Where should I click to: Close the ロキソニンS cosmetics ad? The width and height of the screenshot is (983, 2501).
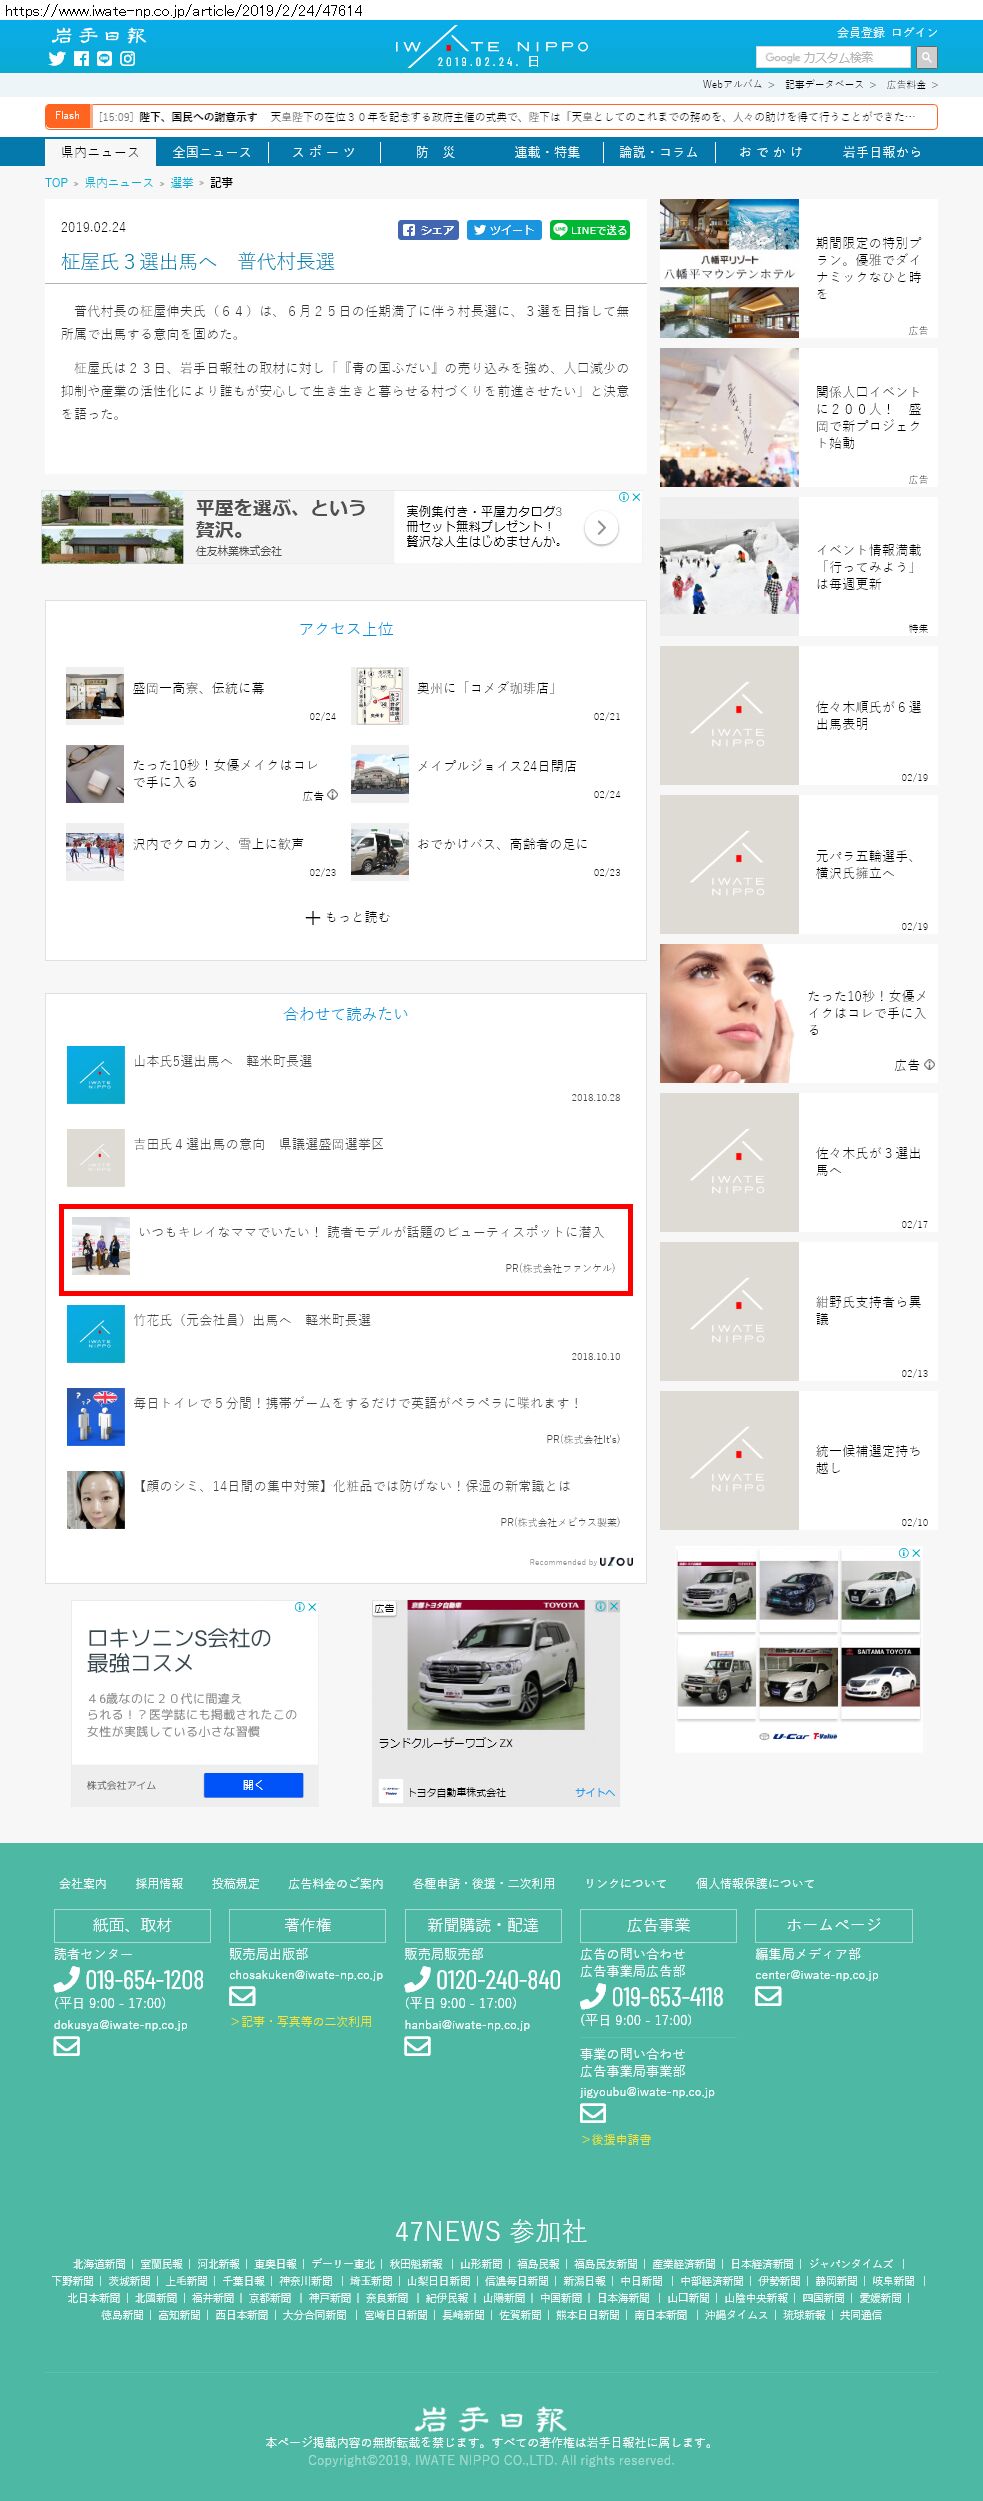click(x=312, y=1607)
